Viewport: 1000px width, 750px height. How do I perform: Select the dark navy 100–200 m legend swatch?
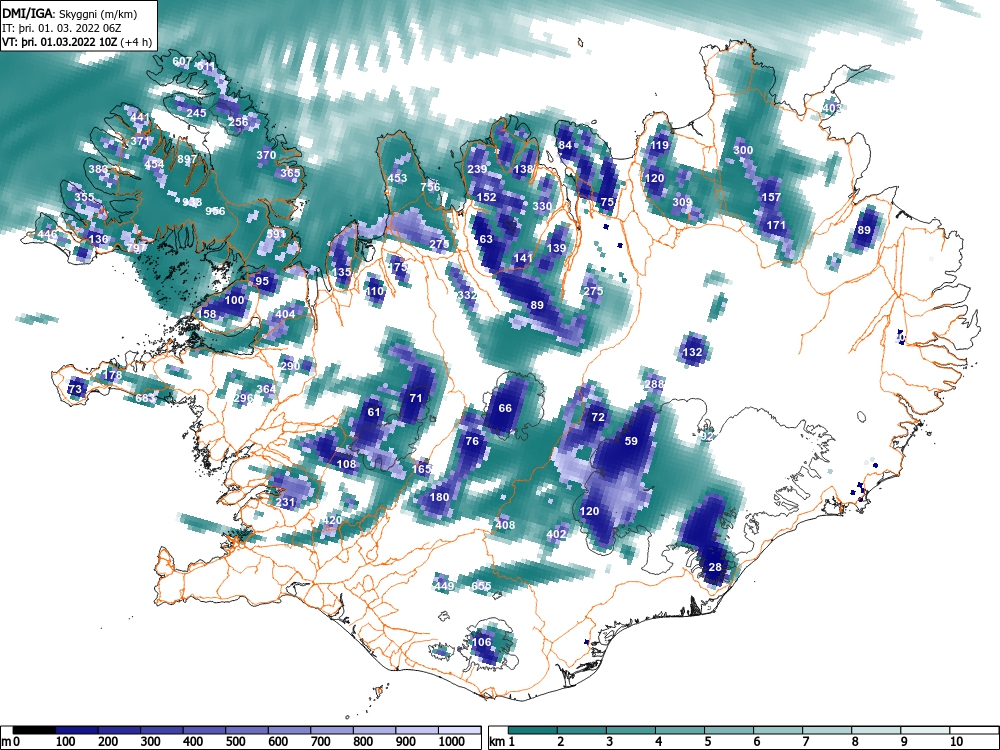click(77, 730)
